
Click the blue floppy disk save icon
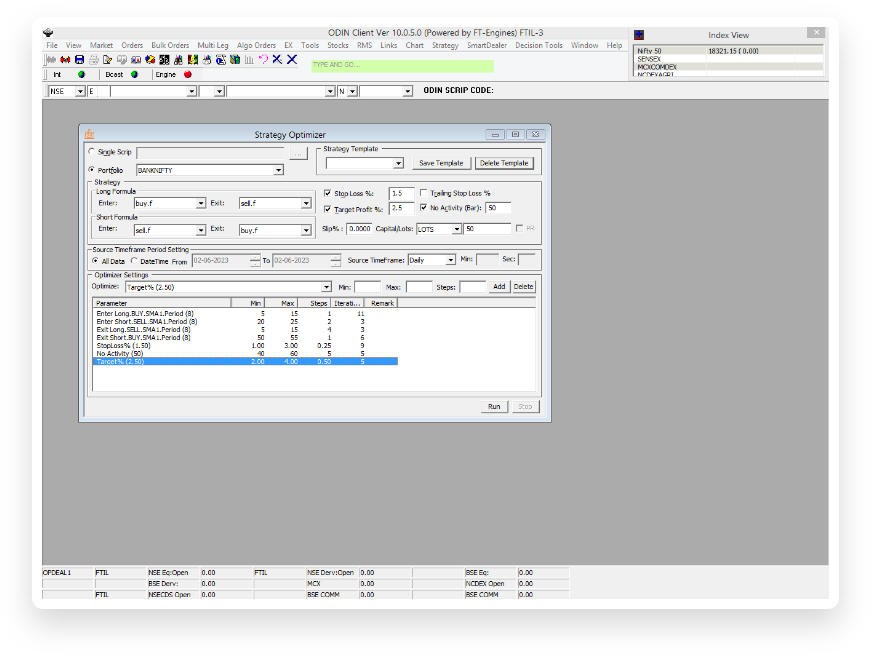[79, 59]
